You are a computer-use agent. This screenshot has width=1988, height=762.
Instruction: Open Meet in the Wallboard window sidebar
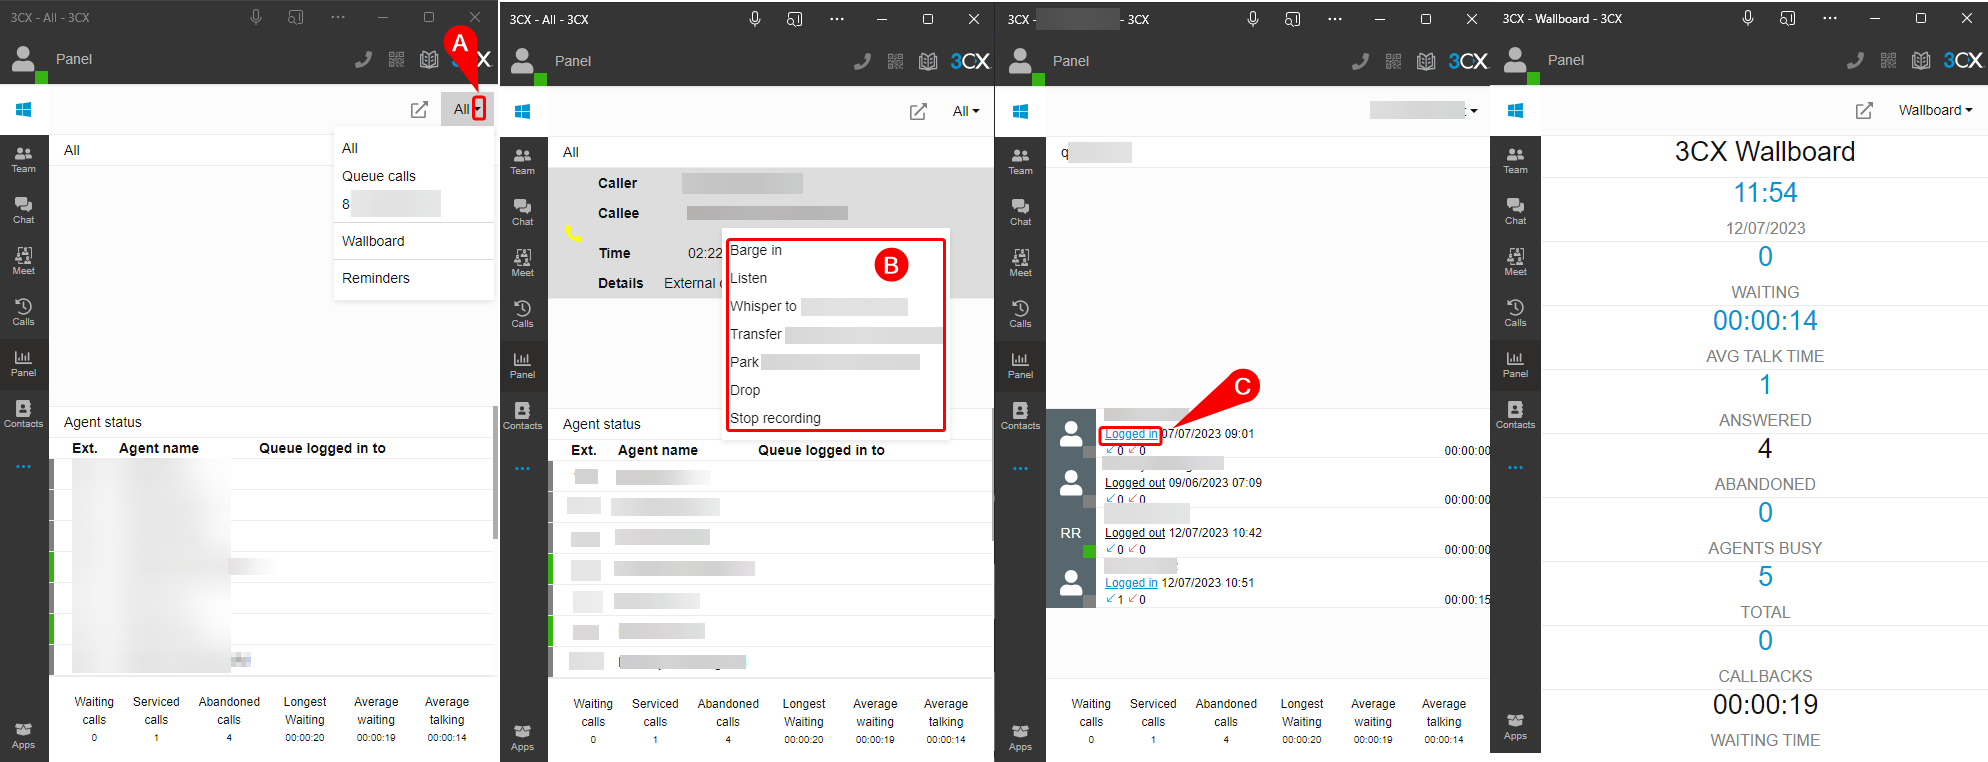[1515, 262]
